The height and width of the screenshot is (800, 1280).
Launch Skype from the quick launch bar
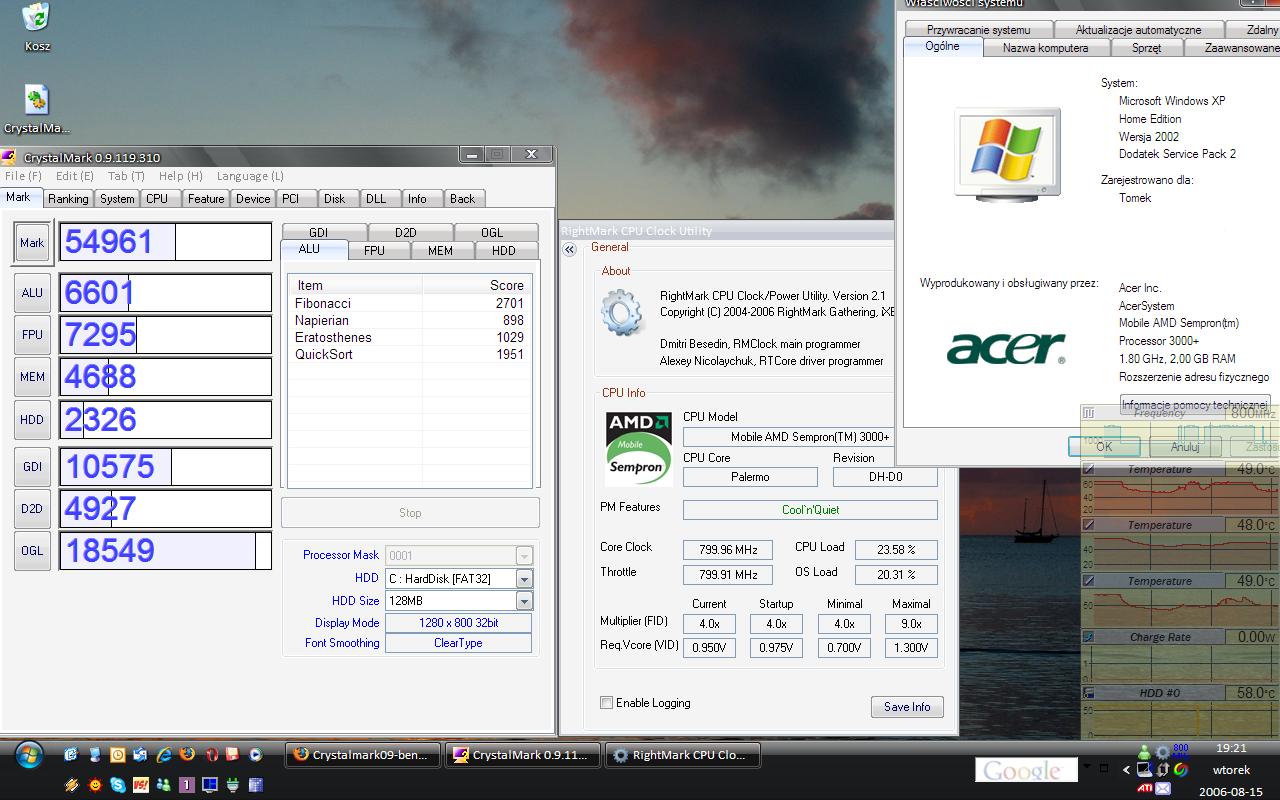tap(118, 785)
